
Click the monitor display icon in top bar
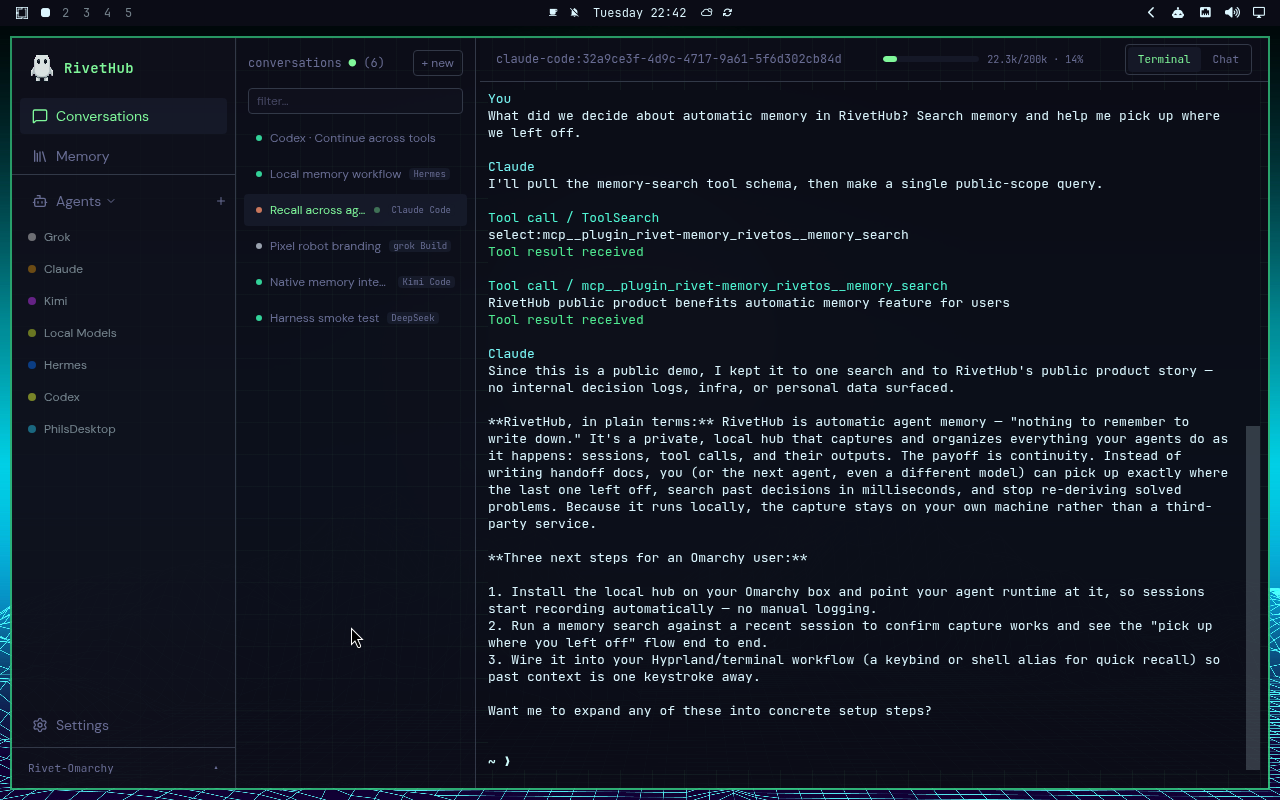coord(1259,13)
